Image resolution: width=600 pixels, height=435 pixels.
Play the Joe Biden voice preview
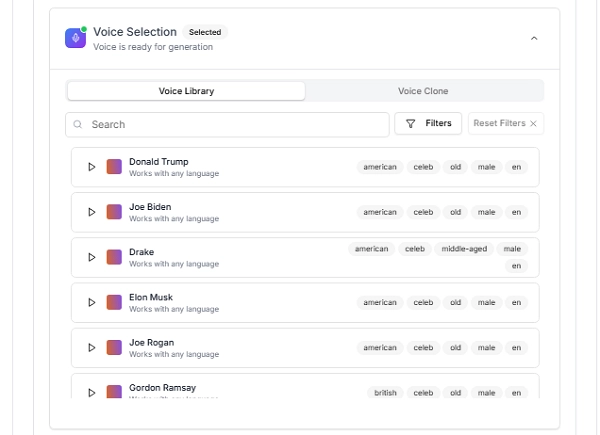(x=91, y=212)
